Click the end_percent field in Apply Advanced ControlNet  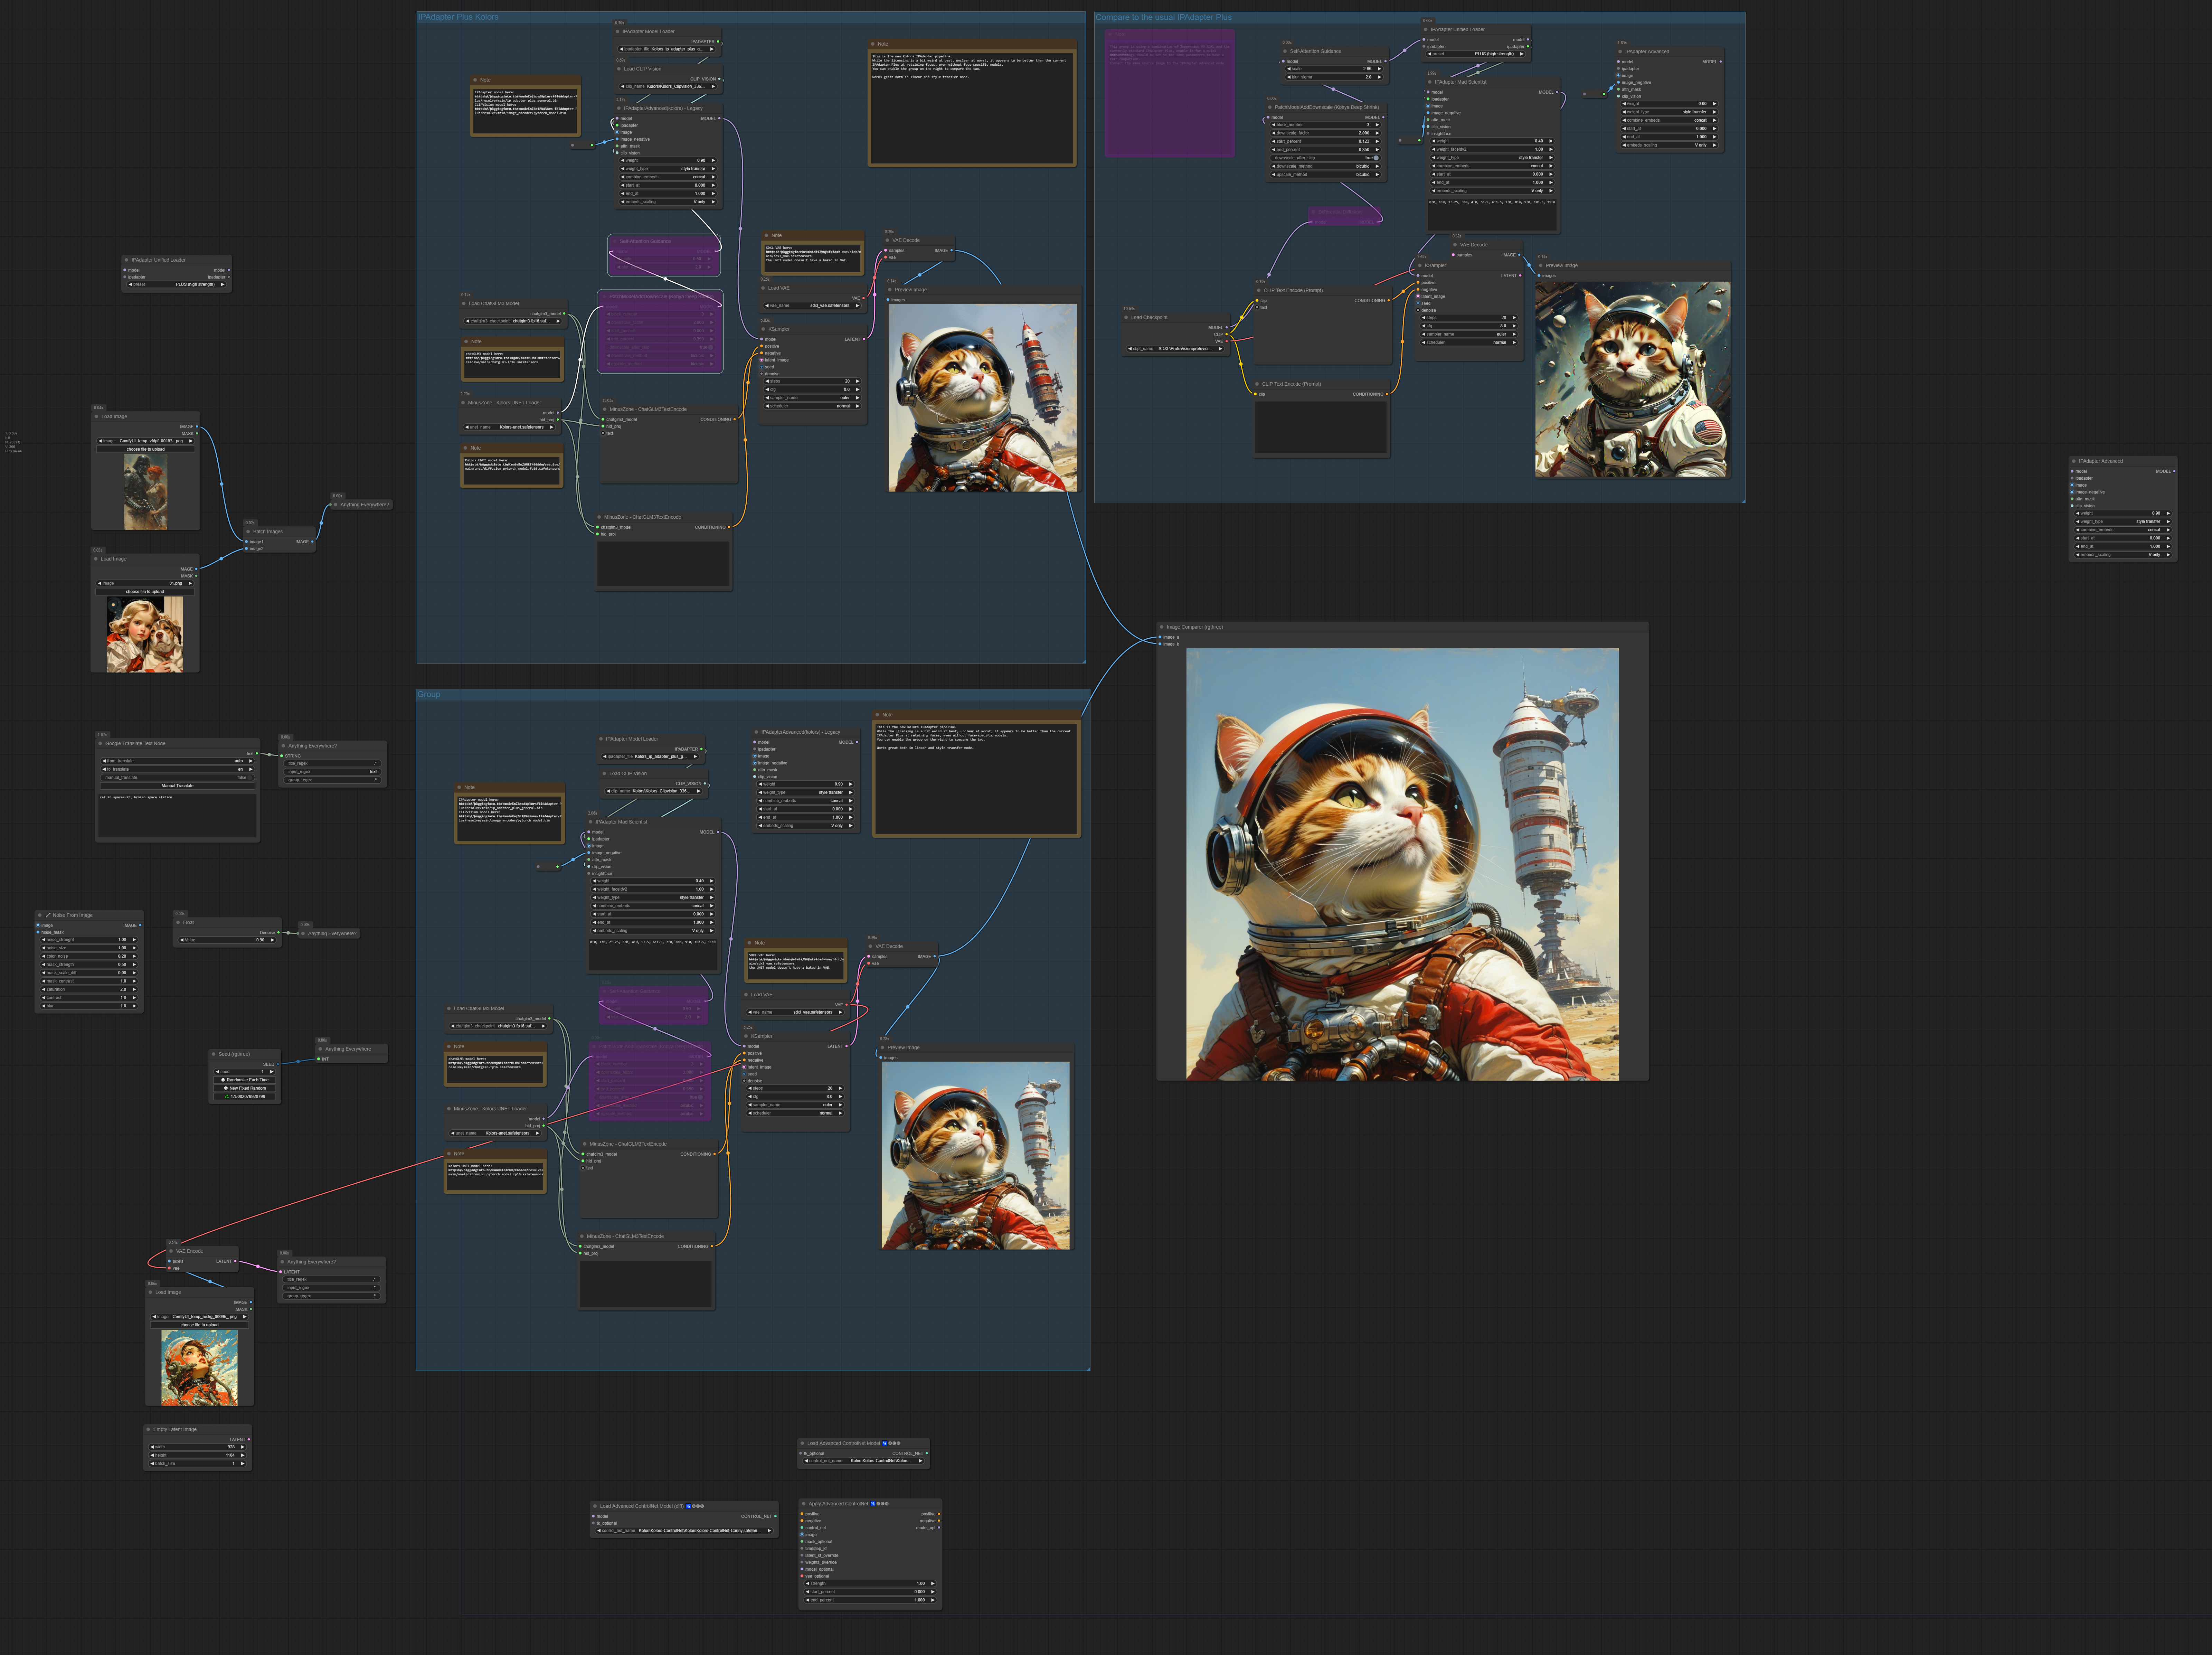coord(870,1600)
